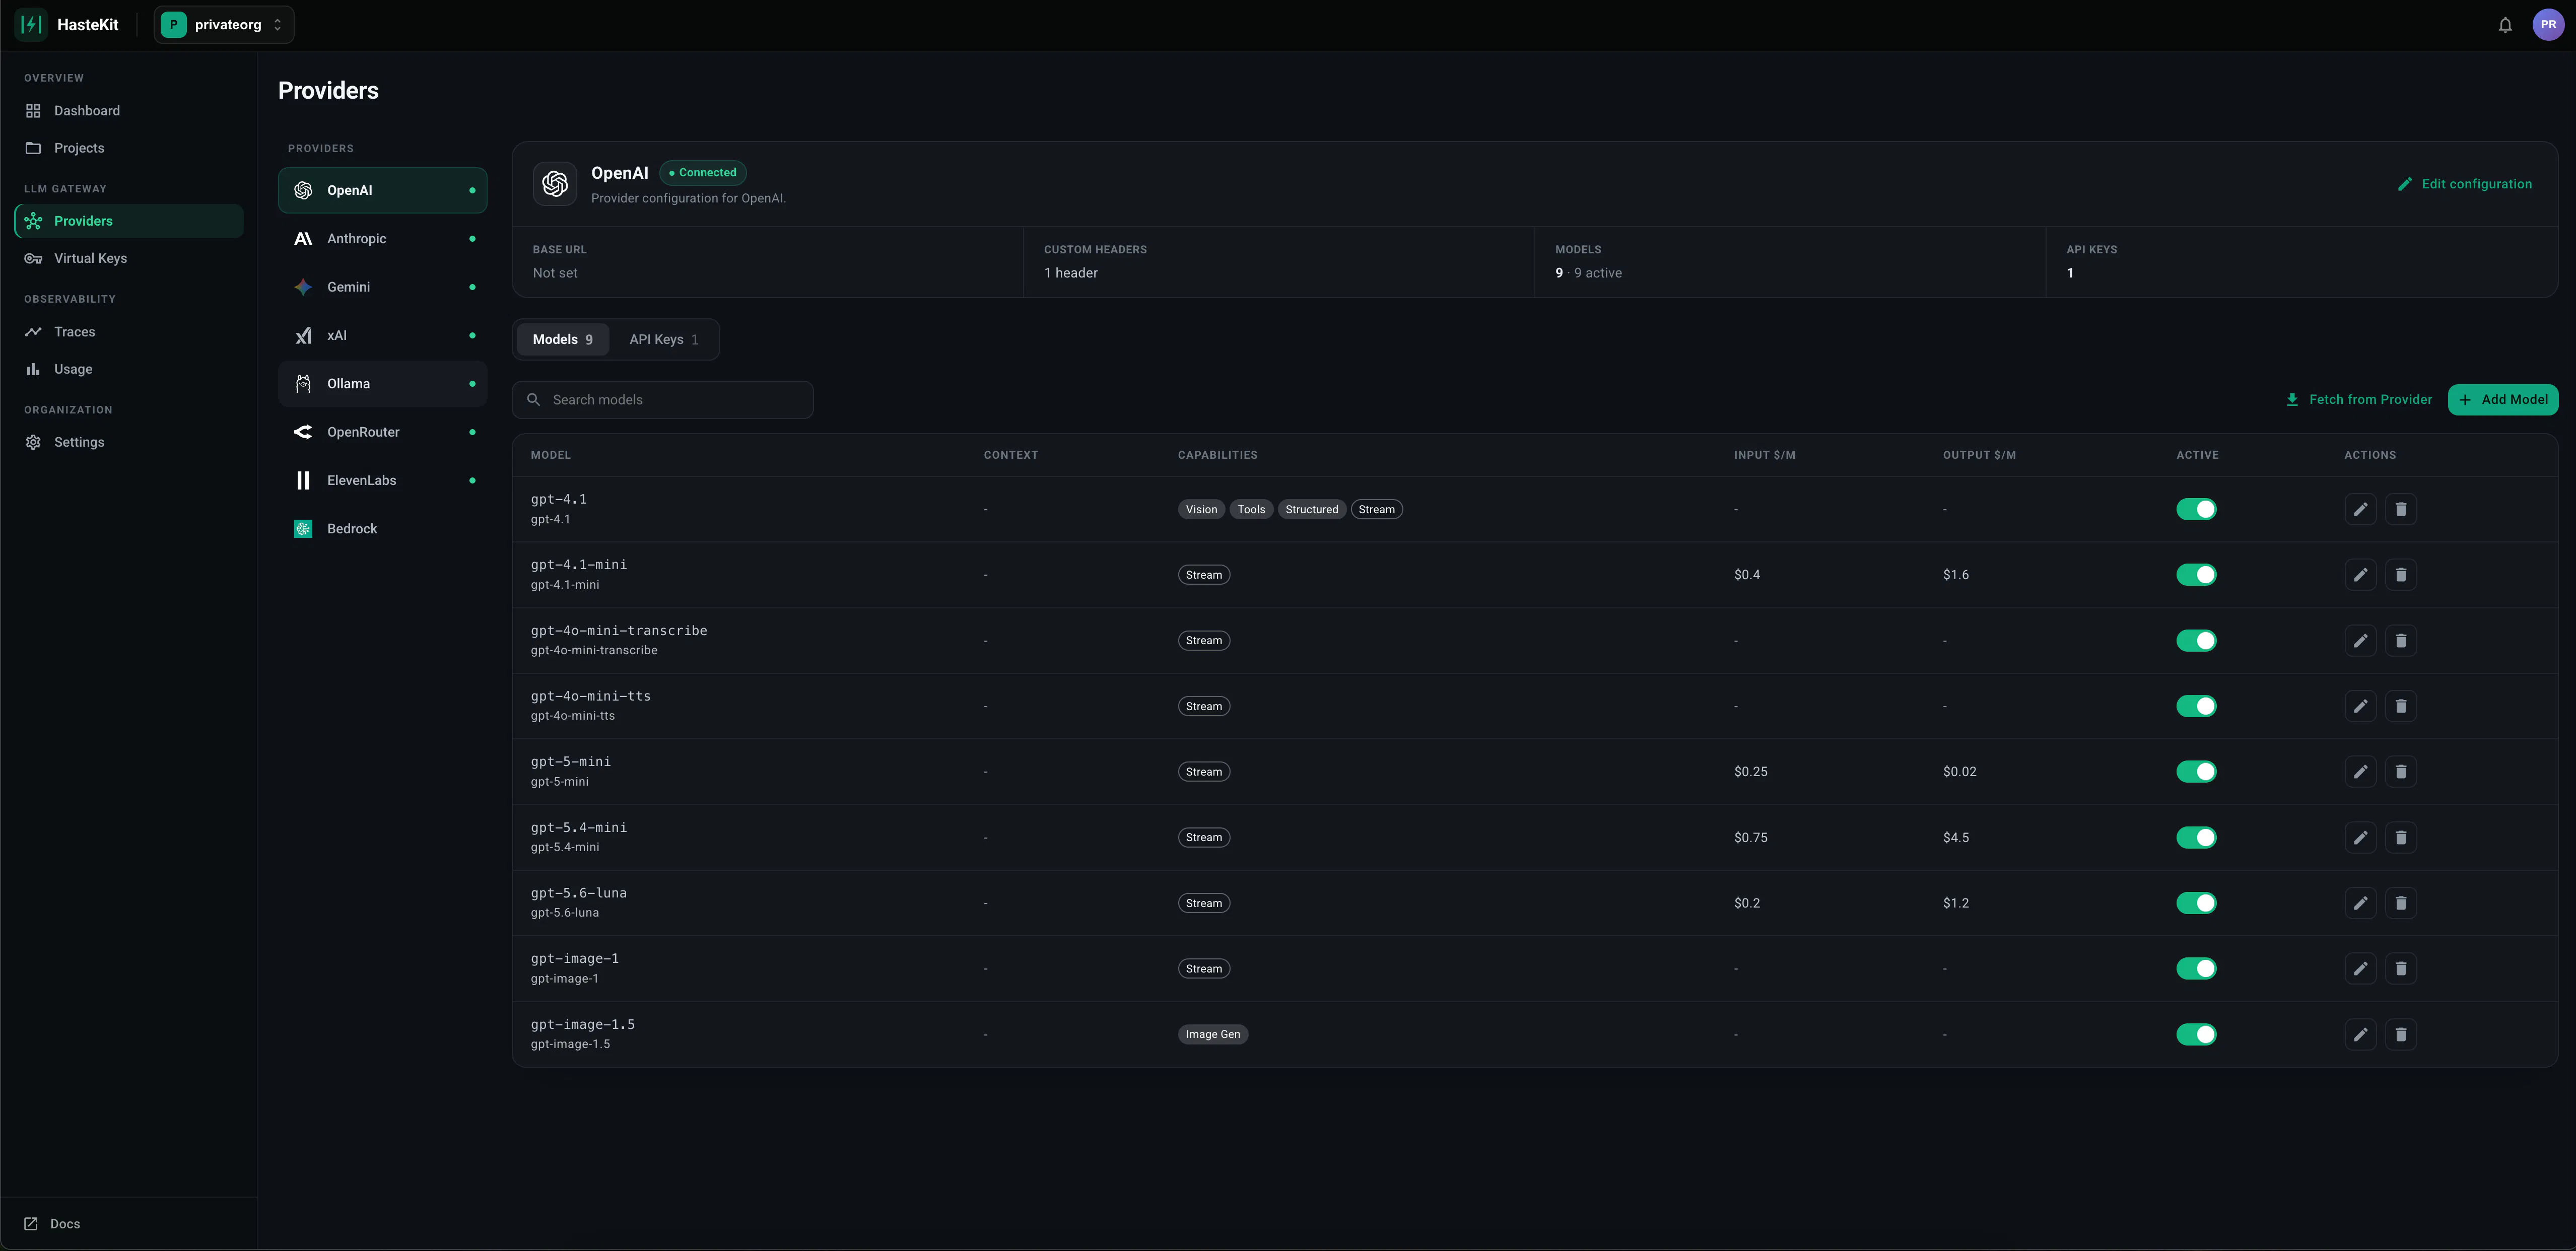Click the search magnifier icon
Viewport: 2576px width, 1251px height.
[533, 400]
